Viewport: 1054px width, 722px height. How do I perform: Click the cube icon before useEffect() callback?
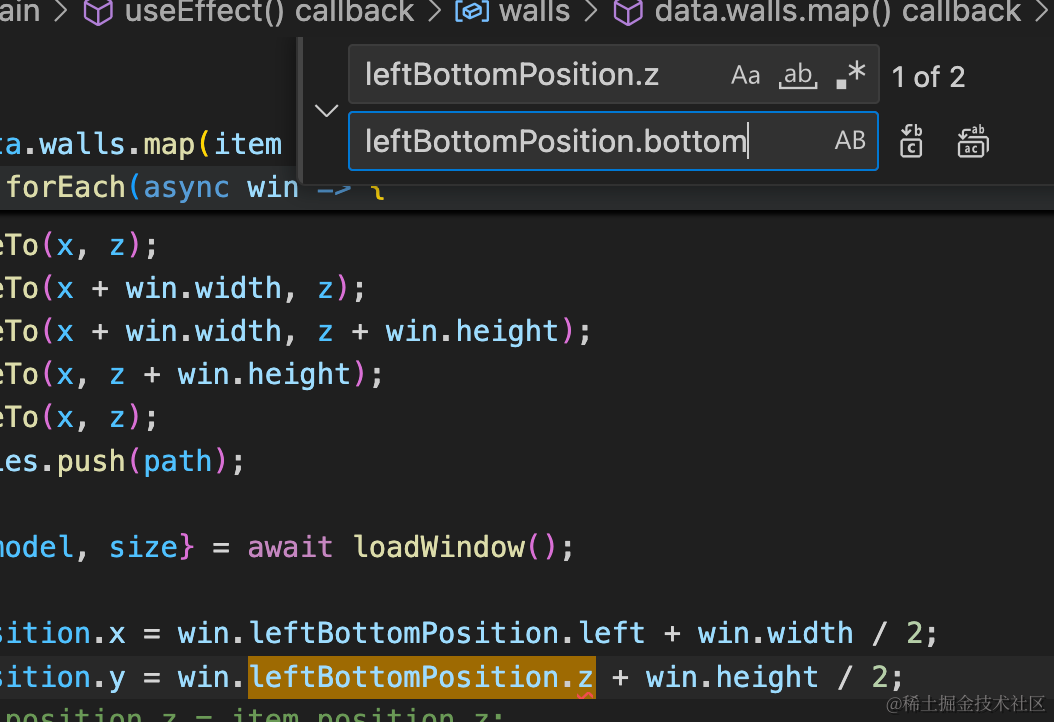(x=98, y=12)
